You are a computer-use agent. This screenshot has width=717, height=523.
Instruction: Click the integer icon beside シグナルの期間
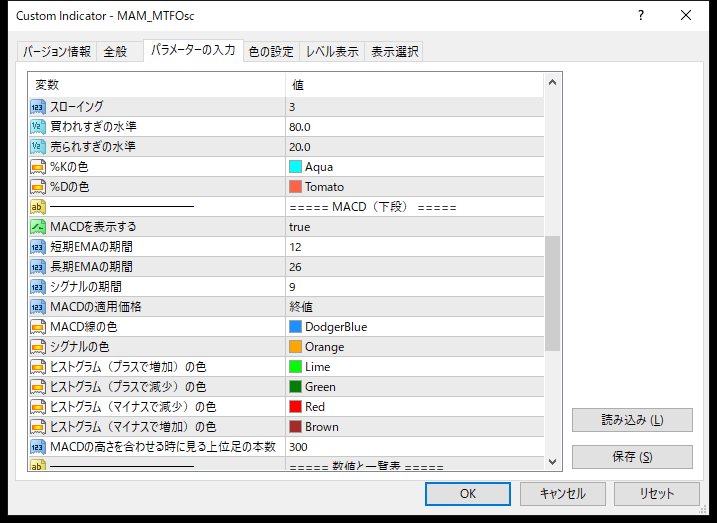pyautogui.click(x=38, y=287)
